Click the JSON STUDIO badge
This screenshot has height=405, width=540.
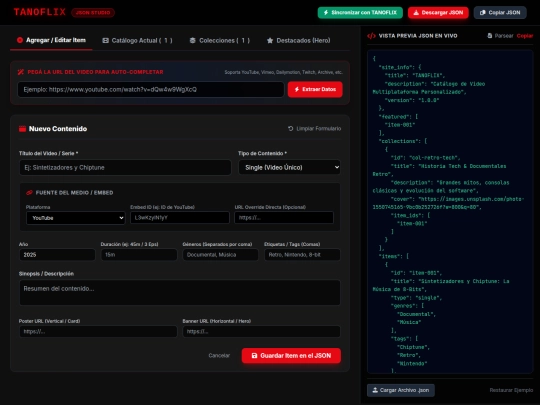coord(93,13)
